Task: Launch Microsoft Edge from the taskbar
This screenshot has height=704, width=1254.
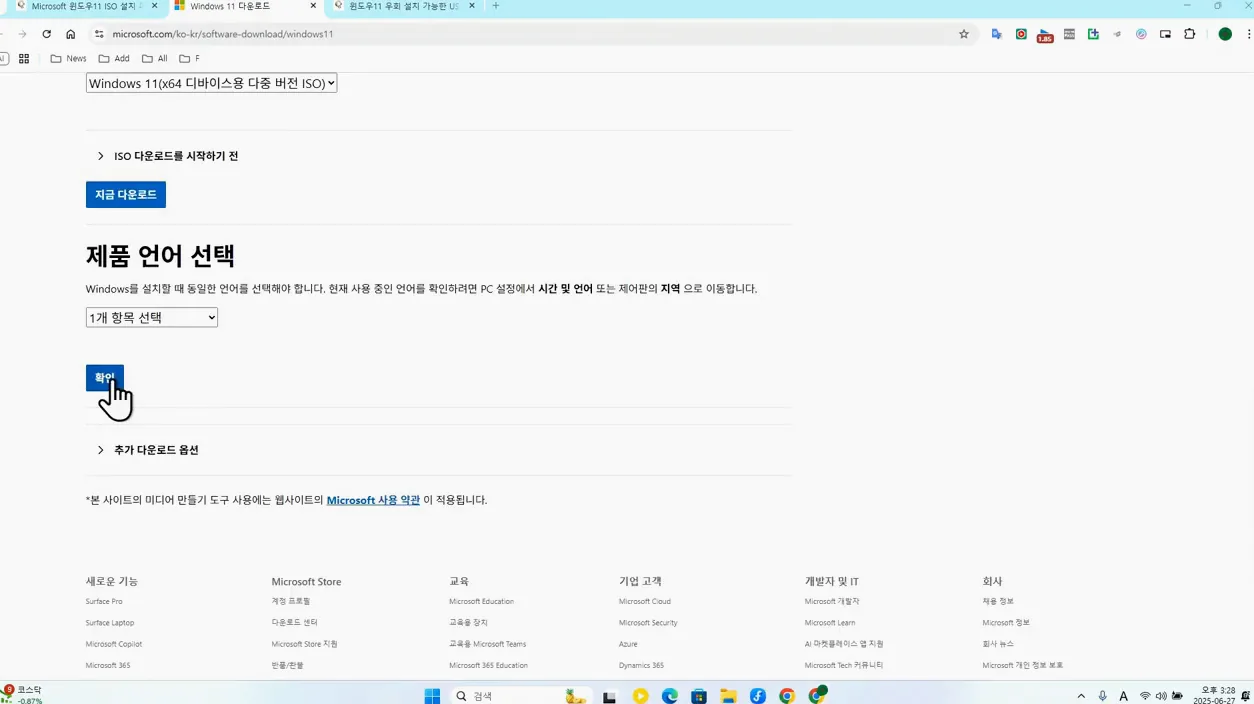Action: pos(670,696)
